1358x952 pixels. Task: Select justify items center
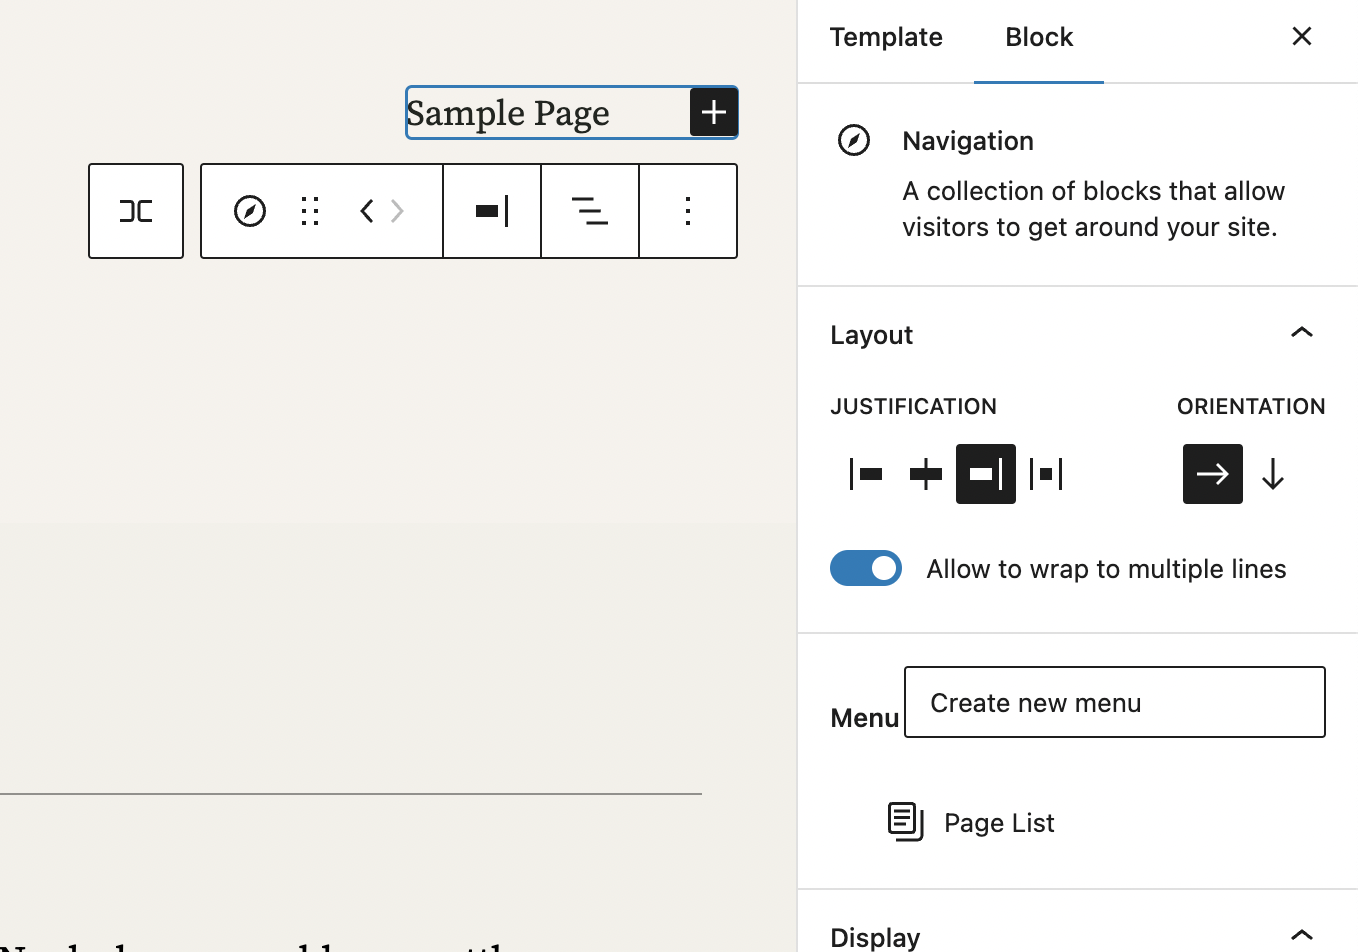click(x=926, y=474)
